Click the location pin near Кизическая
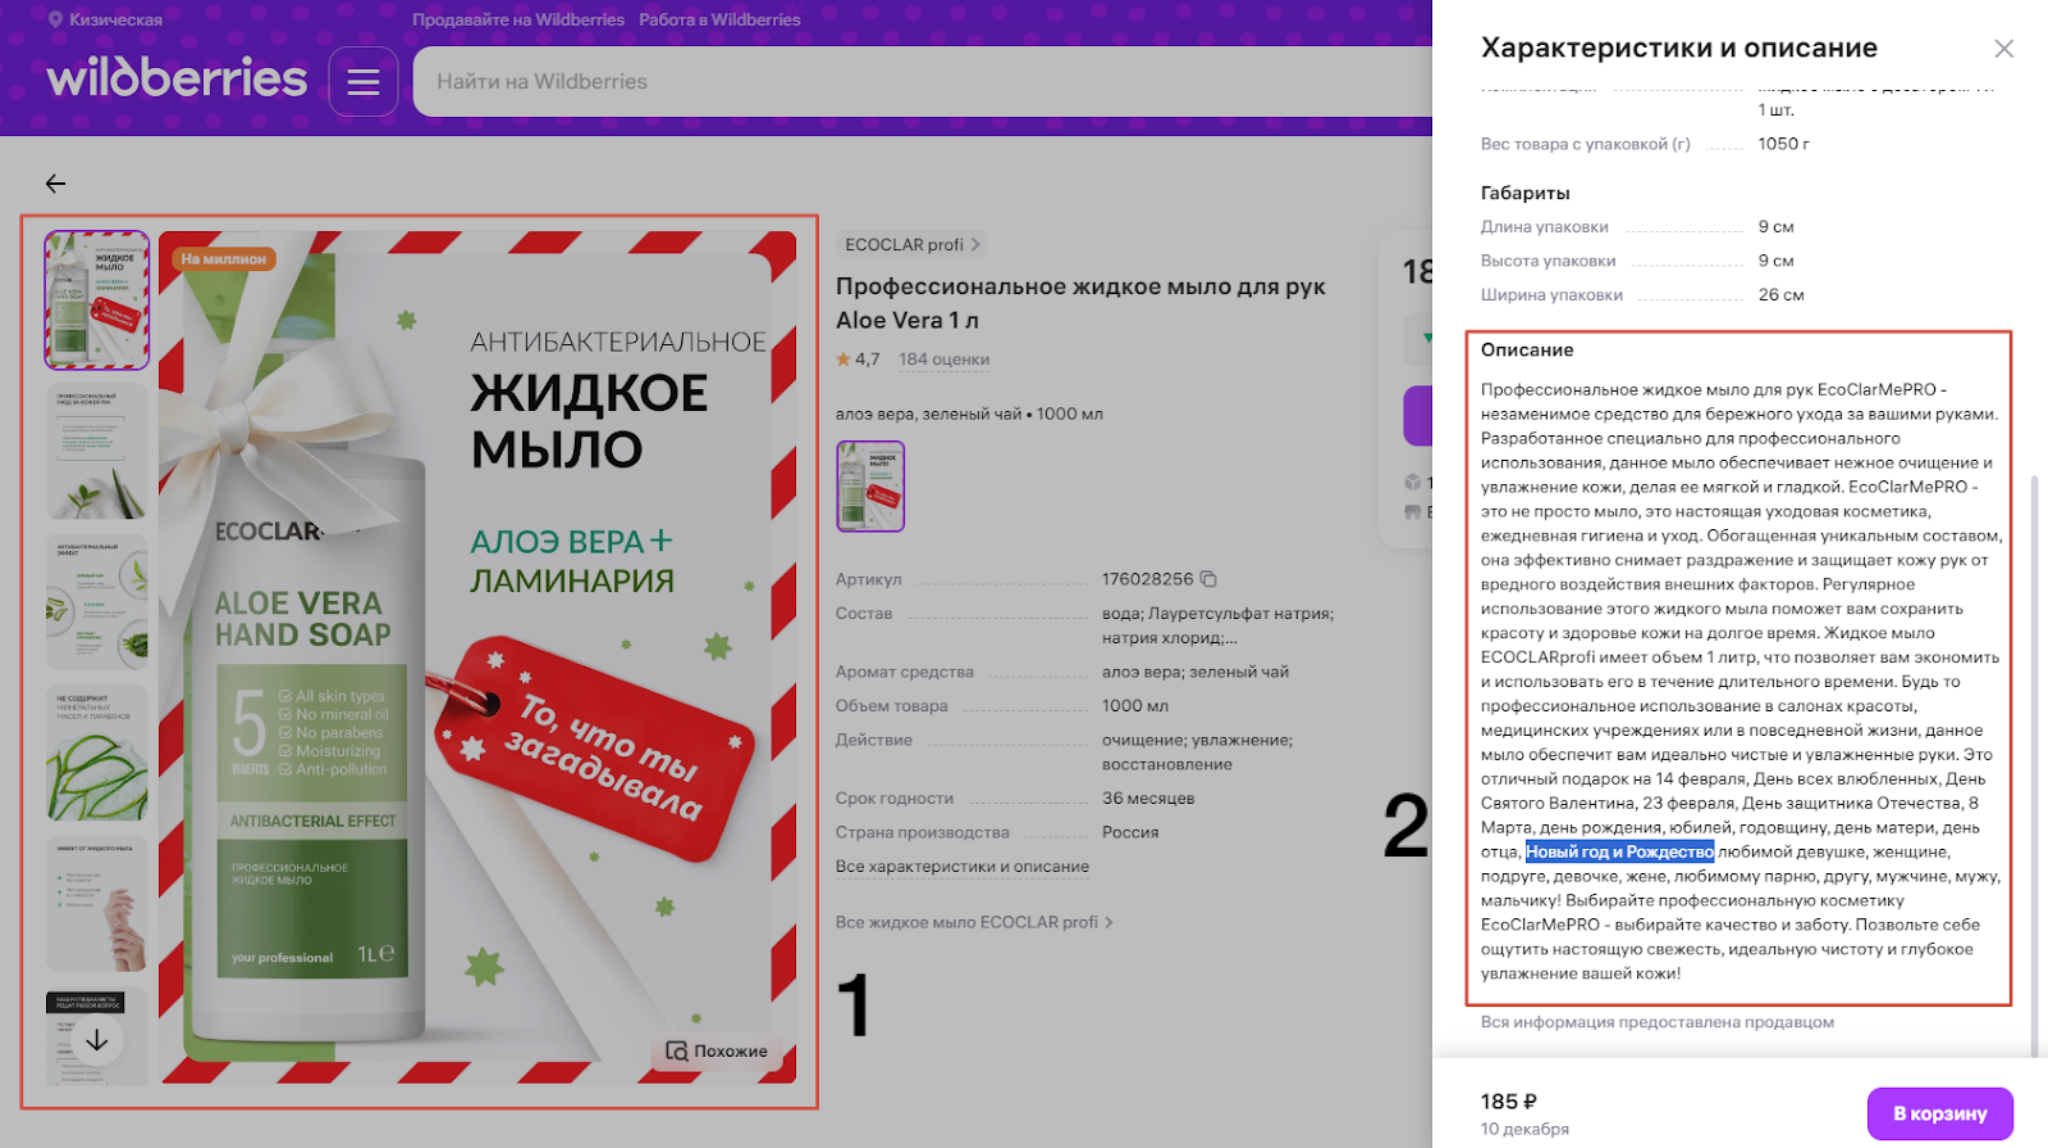The height and width of the screenshot is (1148, 2048). tap(58, 18)
